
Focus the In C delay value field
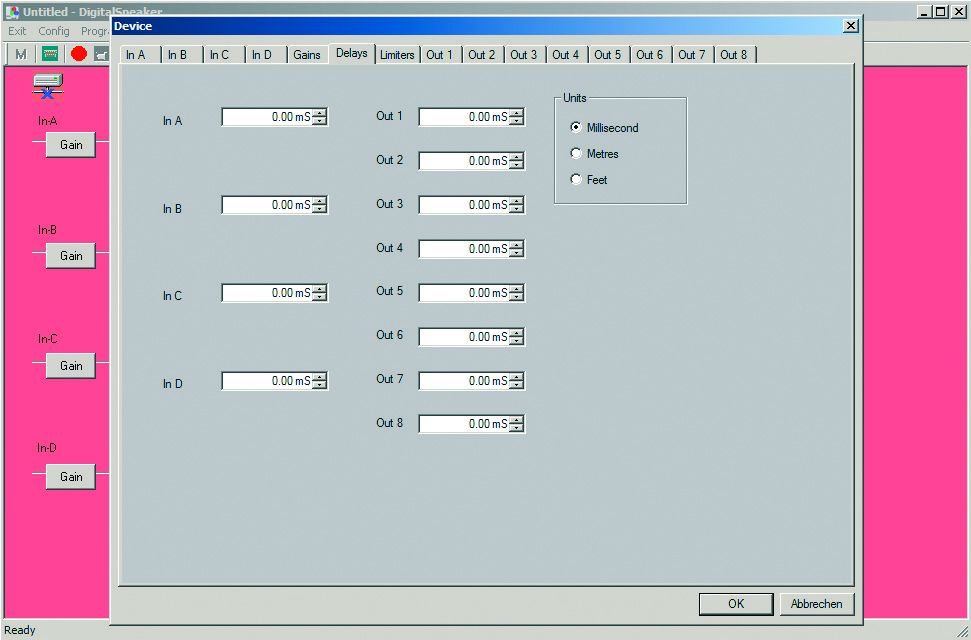coord(267,292)
